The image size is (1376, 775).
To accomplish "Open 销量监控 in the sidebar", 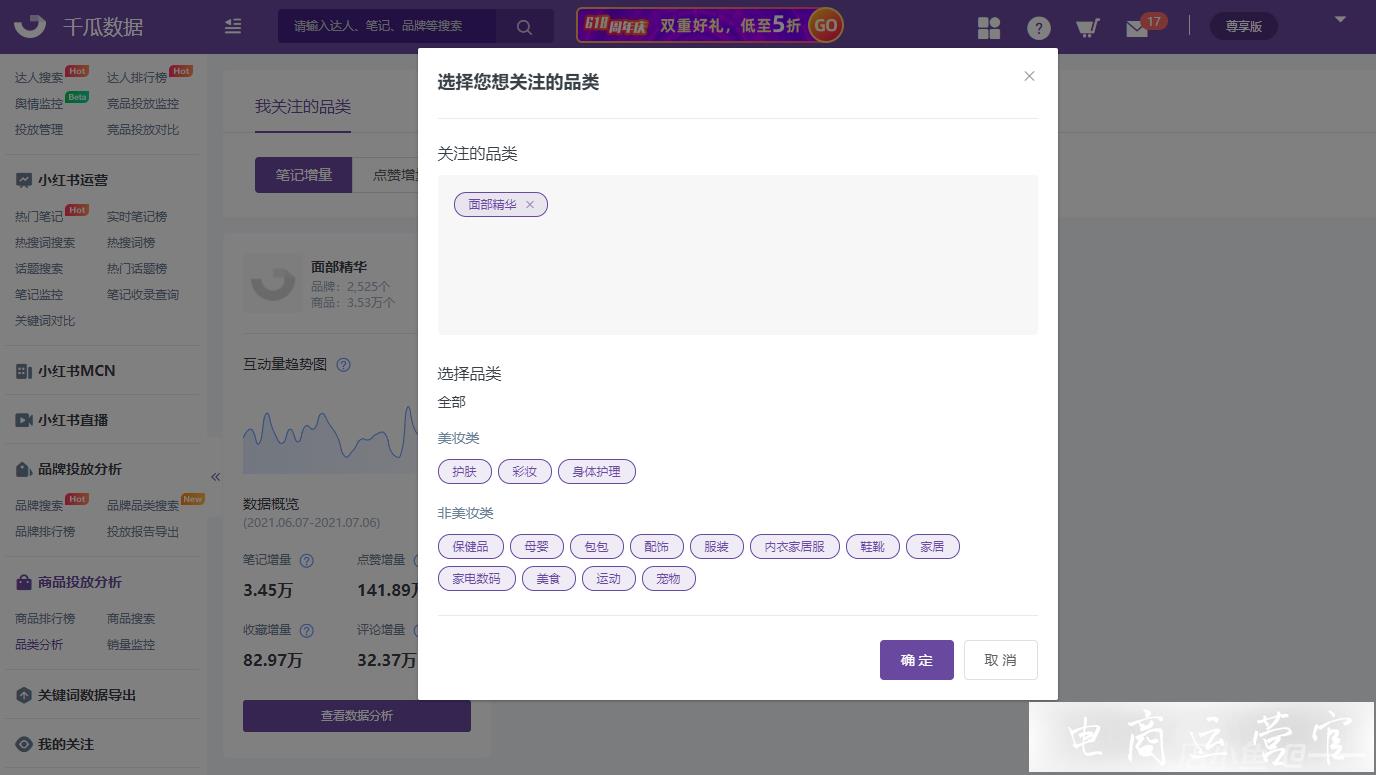I will tap(131, 644).
